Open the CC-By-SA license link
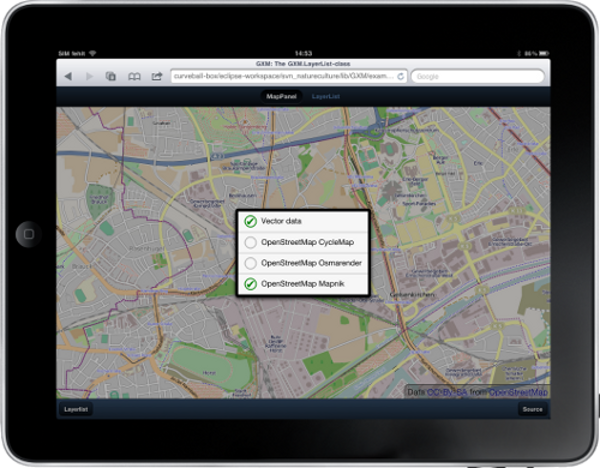Image resolution: width=600 pixels, height=468 pixels. (x=447, y=392)
